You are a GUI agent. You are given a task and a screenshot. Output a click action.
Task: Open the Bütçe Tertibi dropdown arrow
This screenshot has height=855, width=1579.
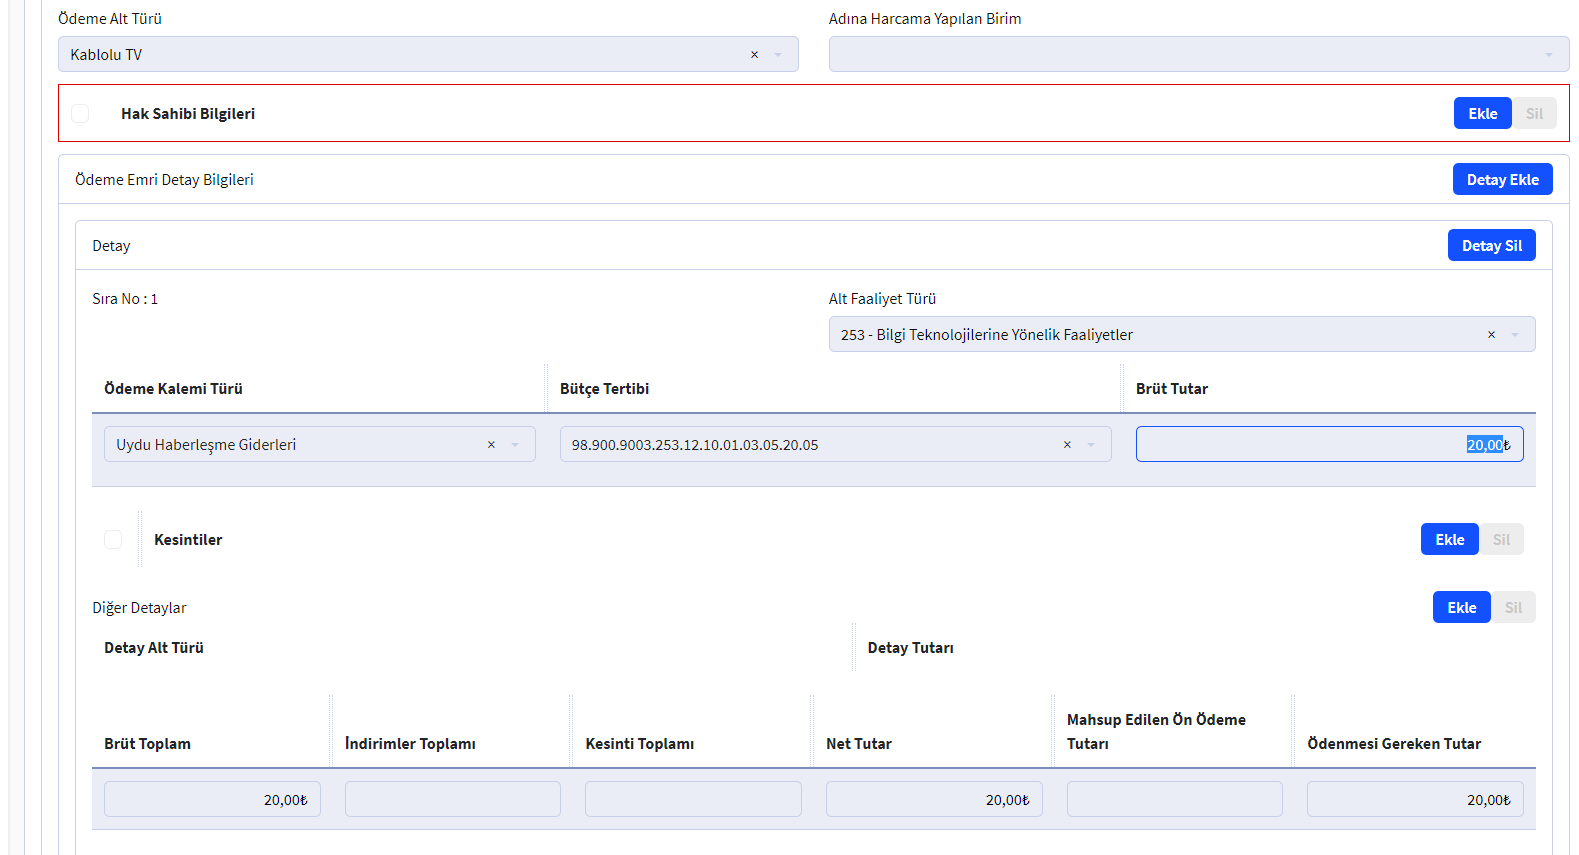(x=1091, y=445)
